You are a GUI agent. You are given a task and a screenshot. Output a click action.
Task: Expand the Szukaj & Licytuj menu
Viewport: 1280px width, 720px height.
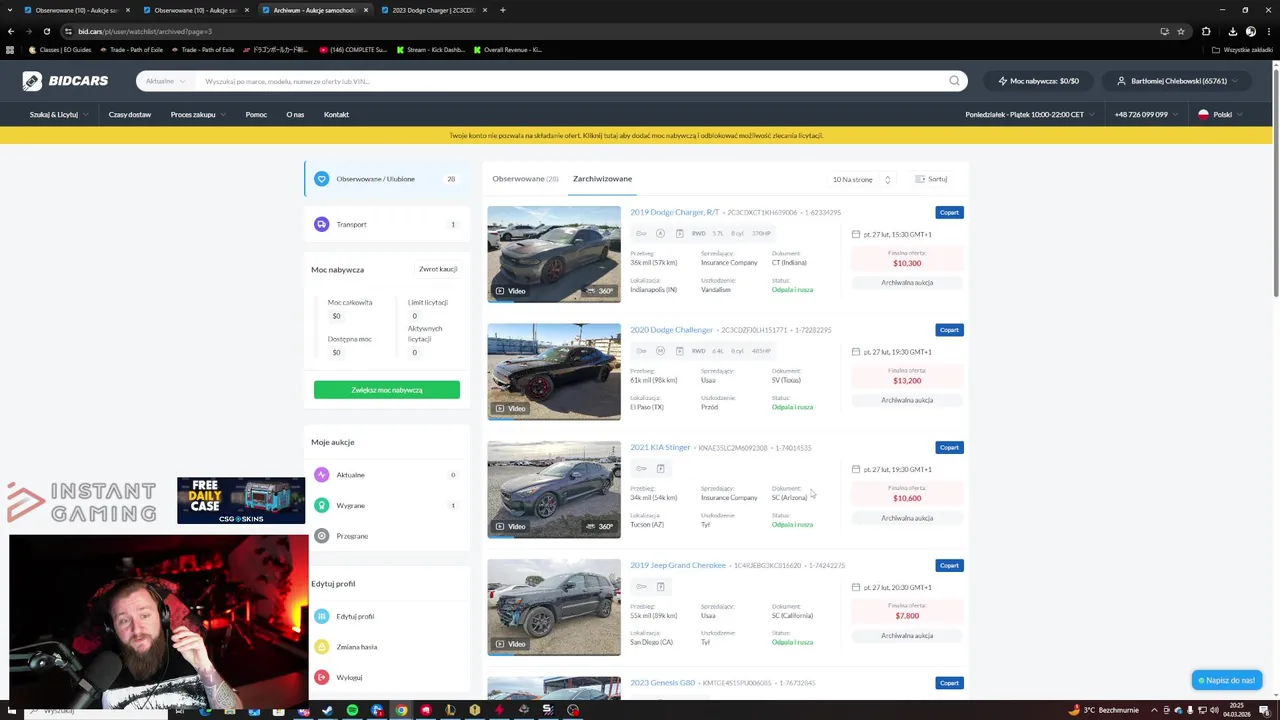(x=59, y=115)
